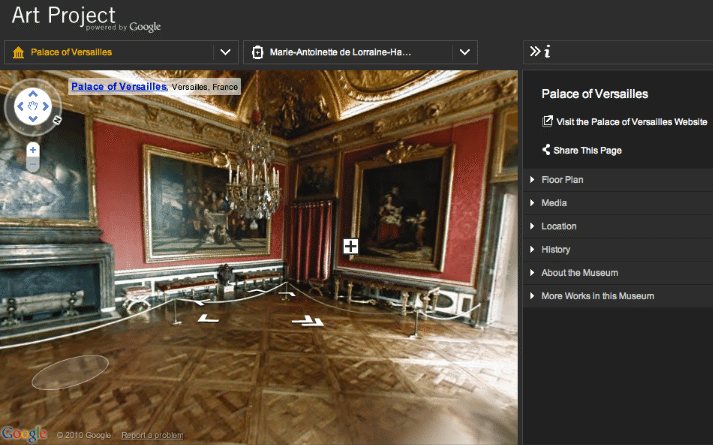The height and width of the screenshot is (445, 713).
Task: Expand the Floor Plan section
Action: (x=618, y=180)
